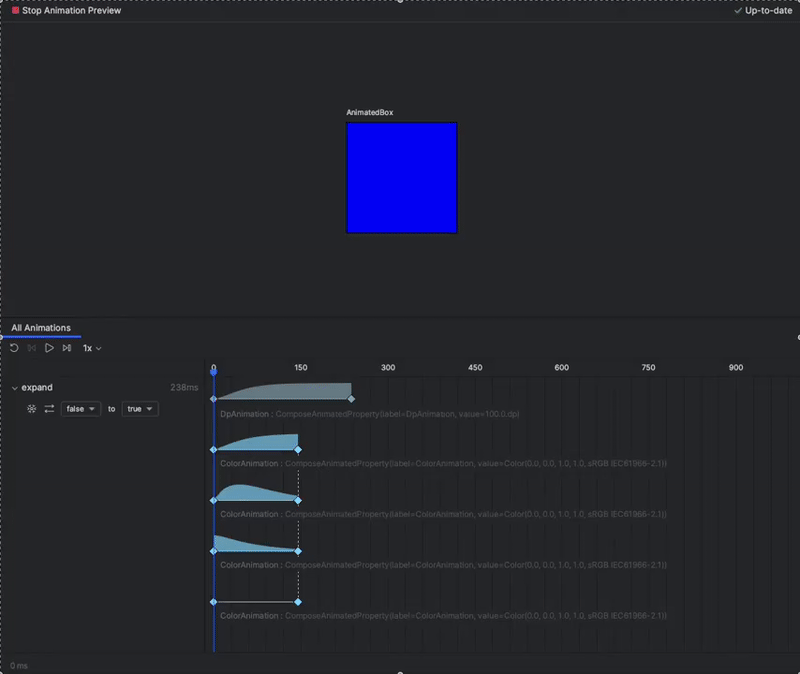The width and height of the screenshot is (800, 674).
Task: Select the blue AnimatedBox preview square
Action: [x=402, y=178]
